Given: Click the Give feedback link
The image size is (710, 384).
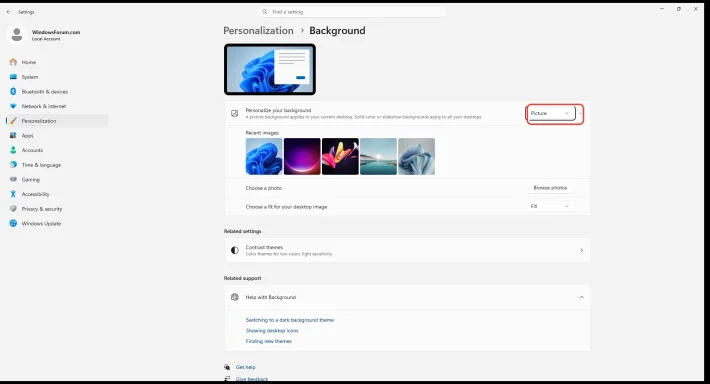Looking at the screenshot, I should click(x=252, y=379).
